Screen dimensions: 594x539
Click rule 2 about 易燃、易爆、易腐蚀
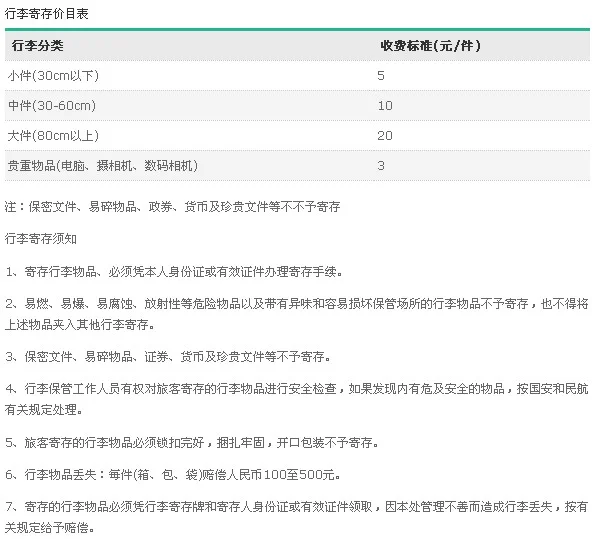(297, 303)
